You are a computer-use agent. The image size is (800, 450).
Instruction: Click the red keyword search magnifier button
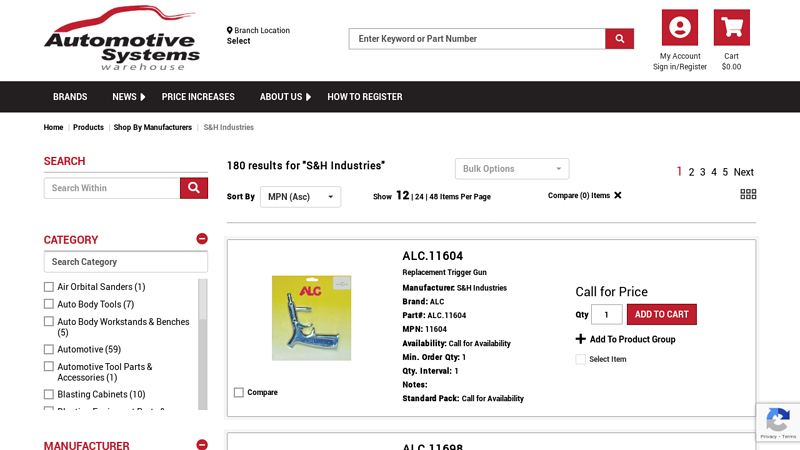click(x=619, y=39)
